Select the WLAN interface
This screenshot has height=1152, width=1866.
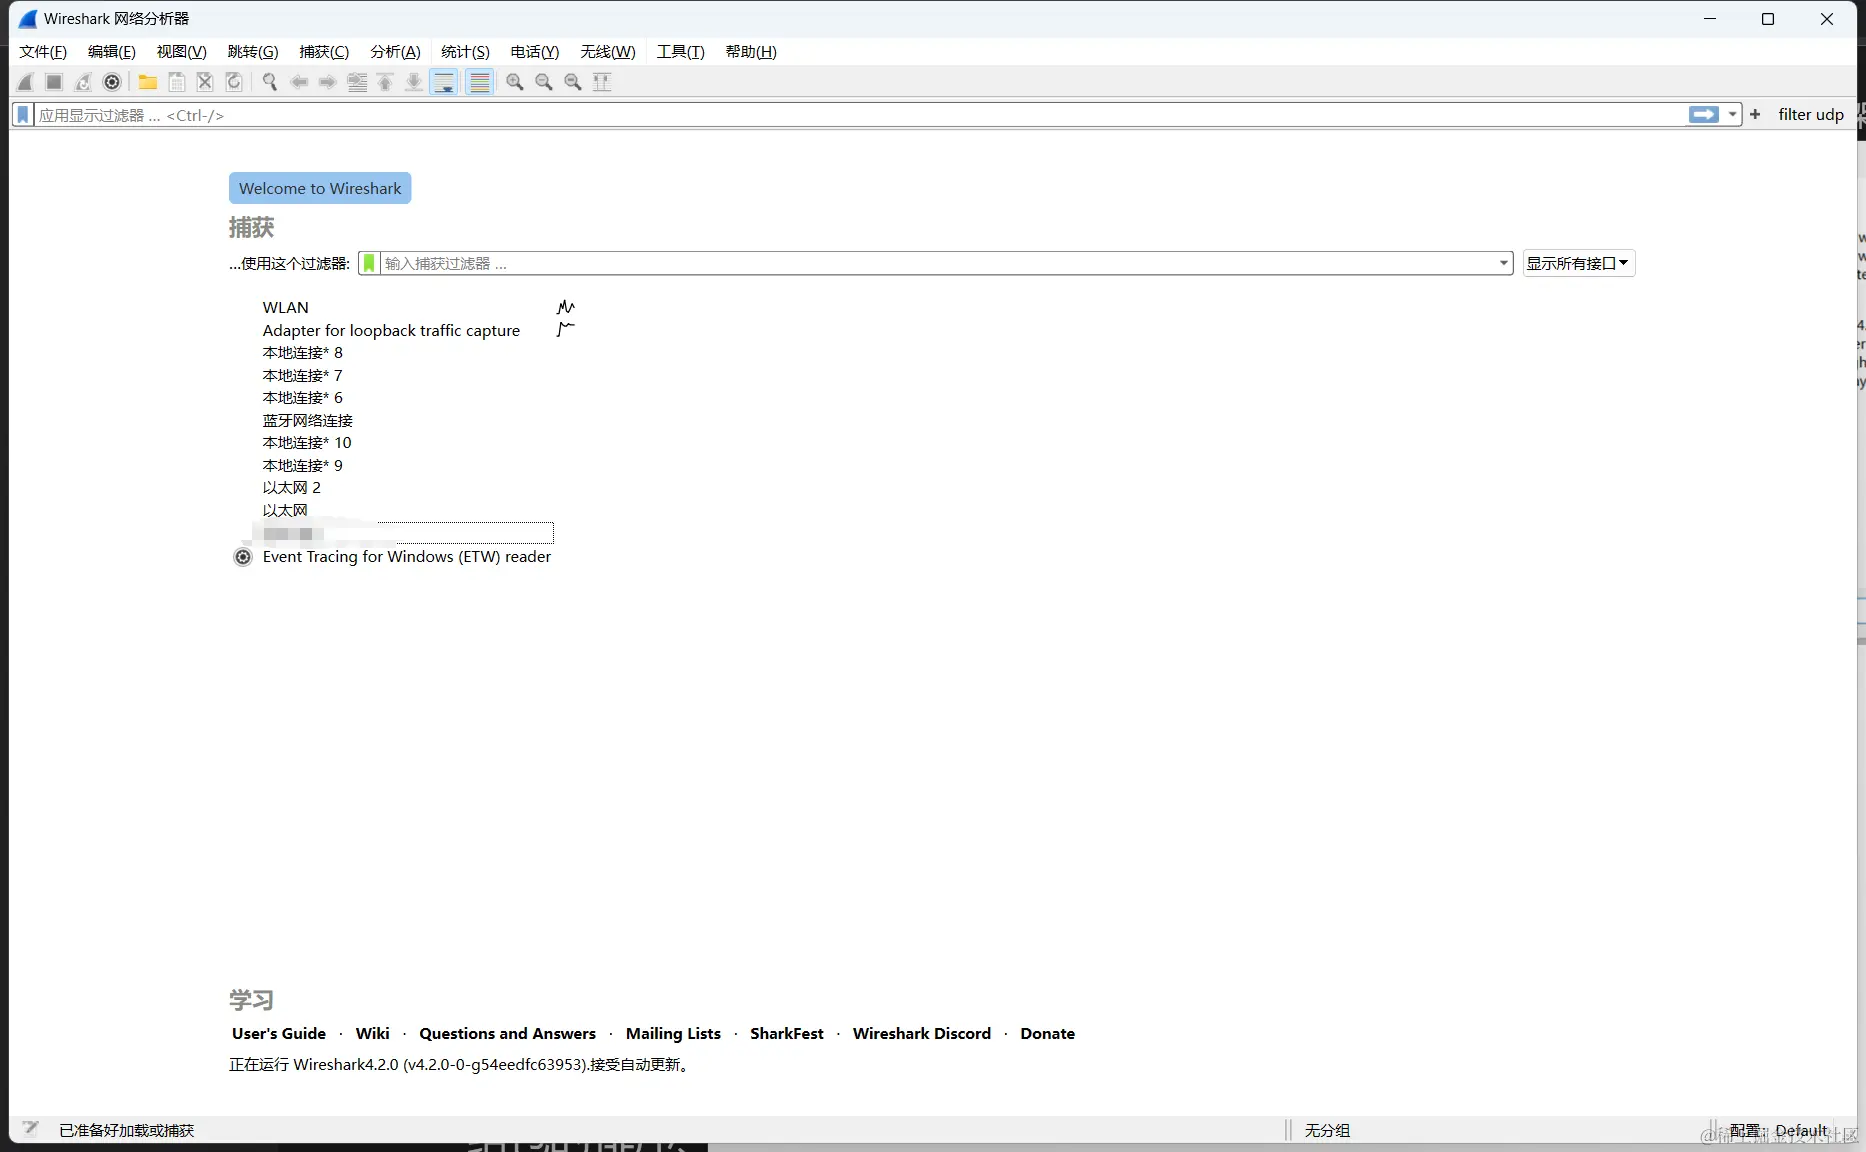(286, 308)
